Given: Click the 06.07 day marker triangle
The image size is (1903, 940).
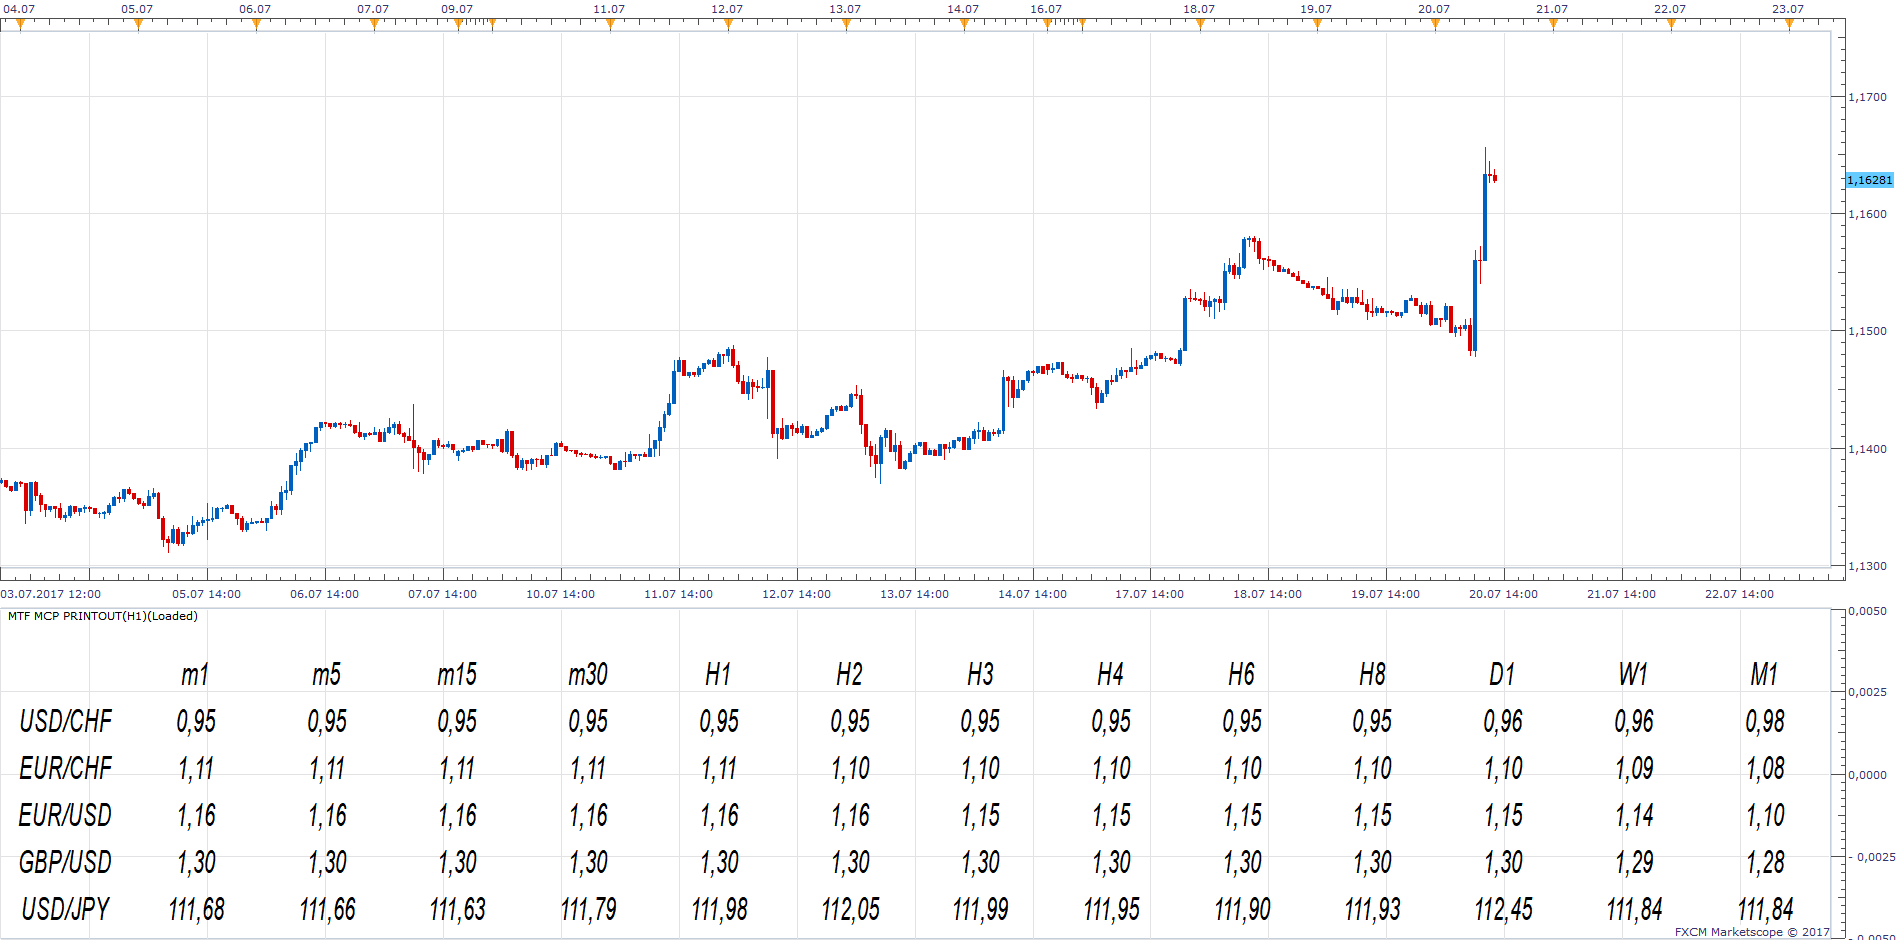Looking at the screenshot, I should 256,25.
